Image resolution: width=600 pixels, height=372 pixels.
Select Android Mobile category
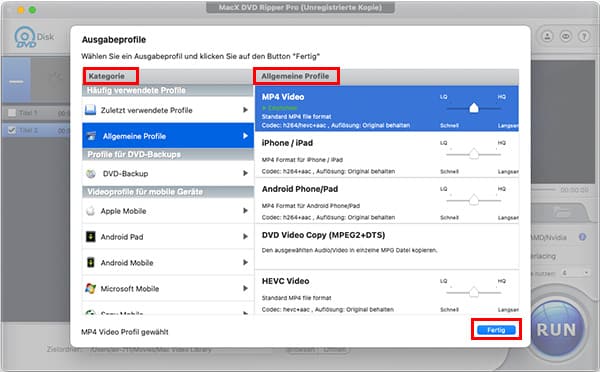tap(168, 263)
